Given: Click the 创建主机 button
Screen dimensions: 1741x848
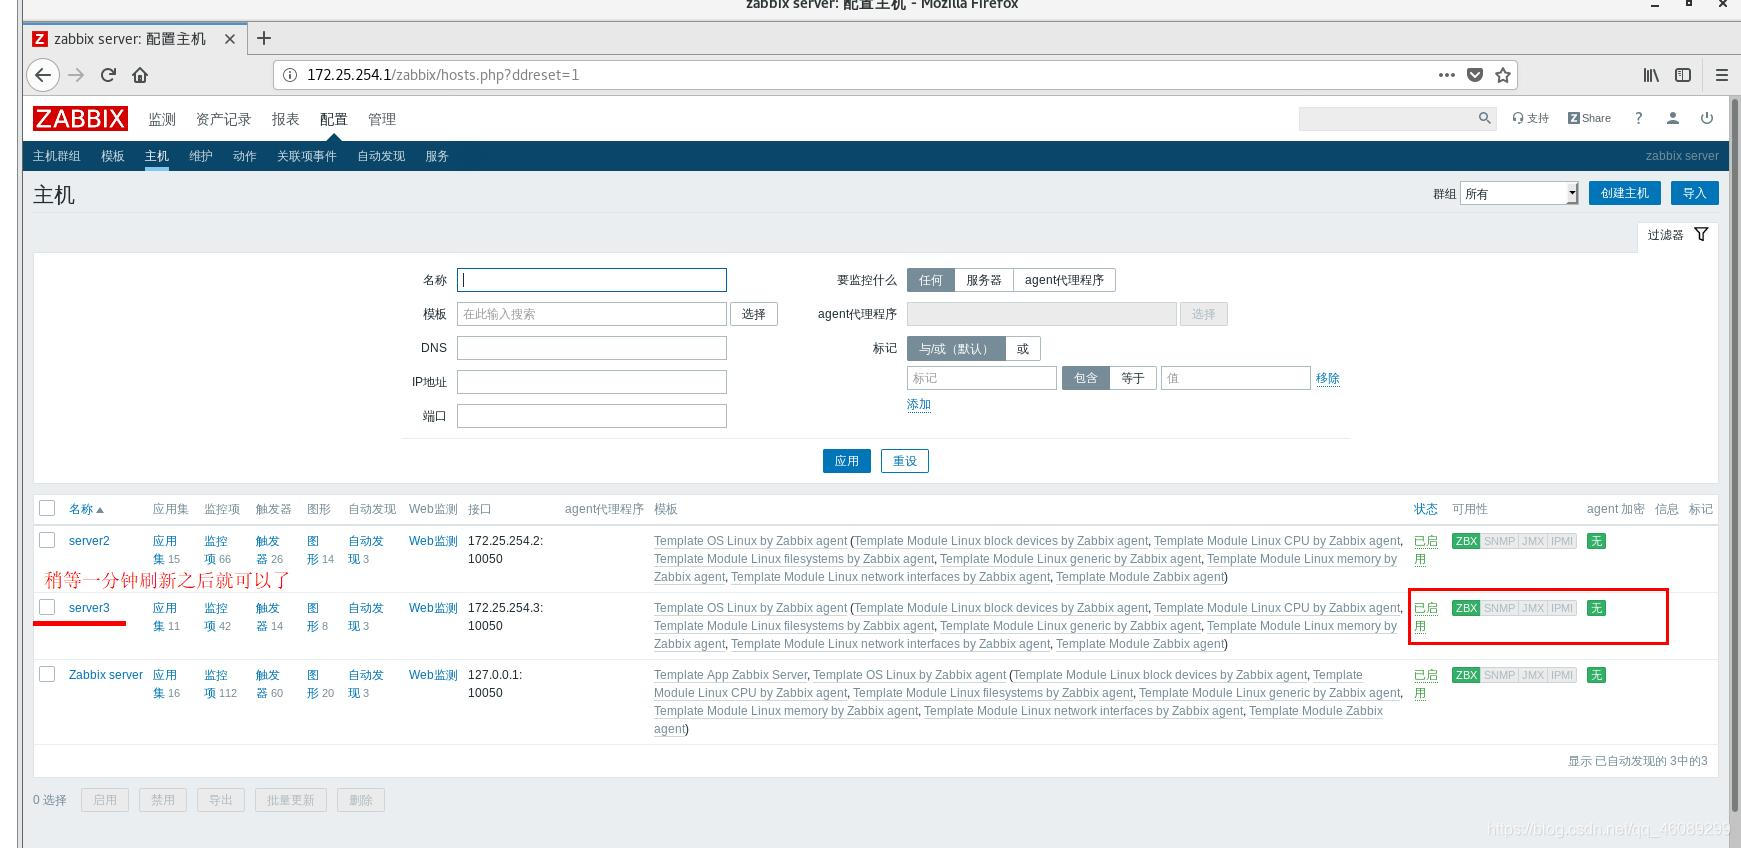Looking at the screenshot, I should 1625,193.
